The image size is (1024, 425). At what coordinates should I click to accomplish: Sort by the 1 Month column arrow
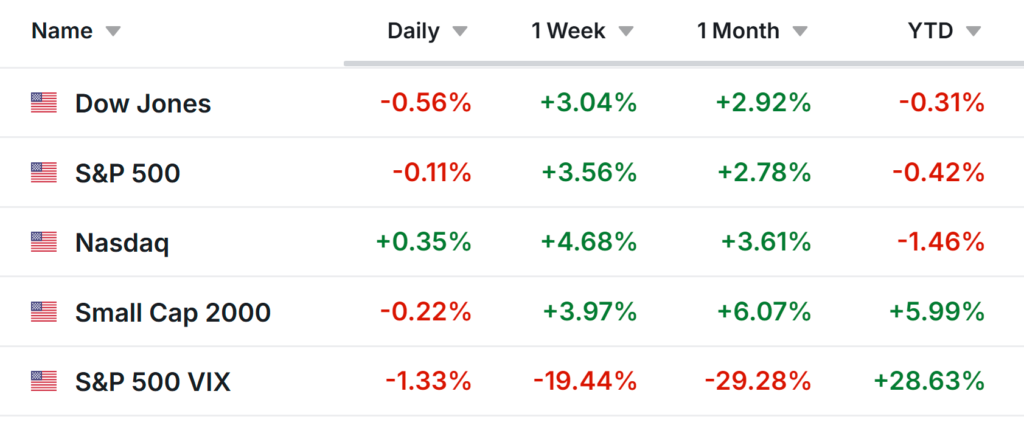coord(799,32)
